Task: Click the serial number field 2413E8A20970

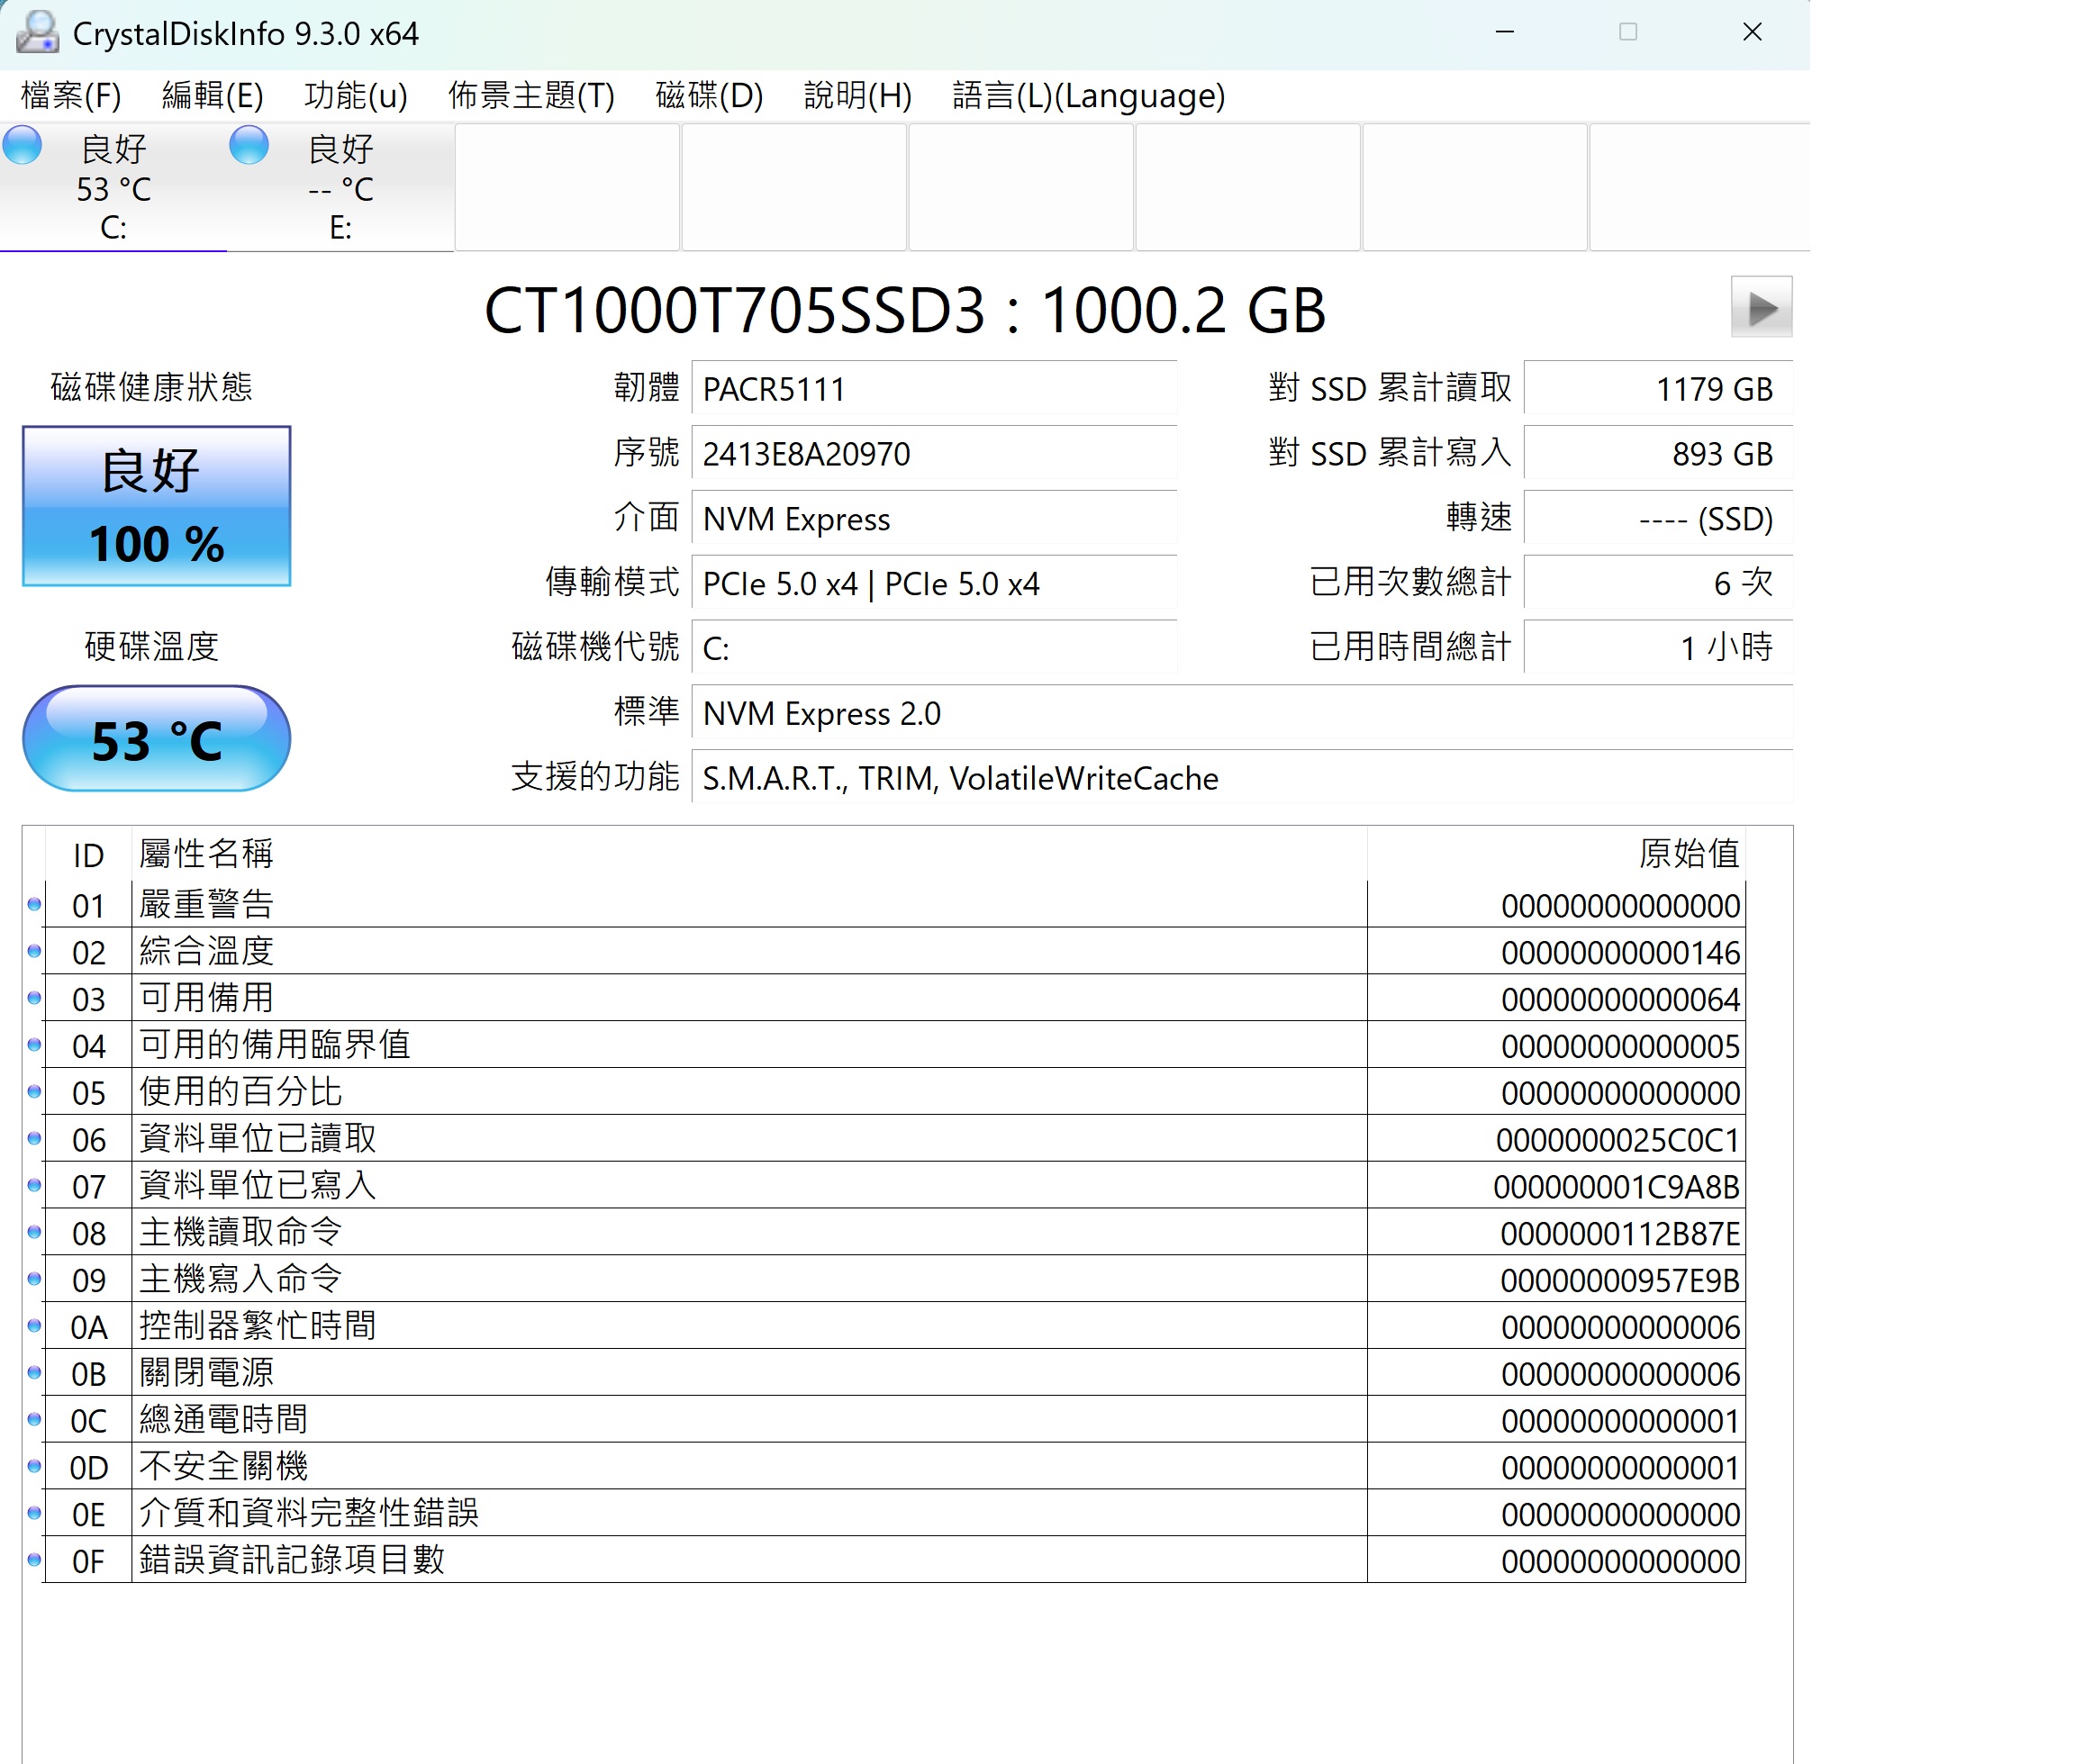Action: tap(934, 453)
